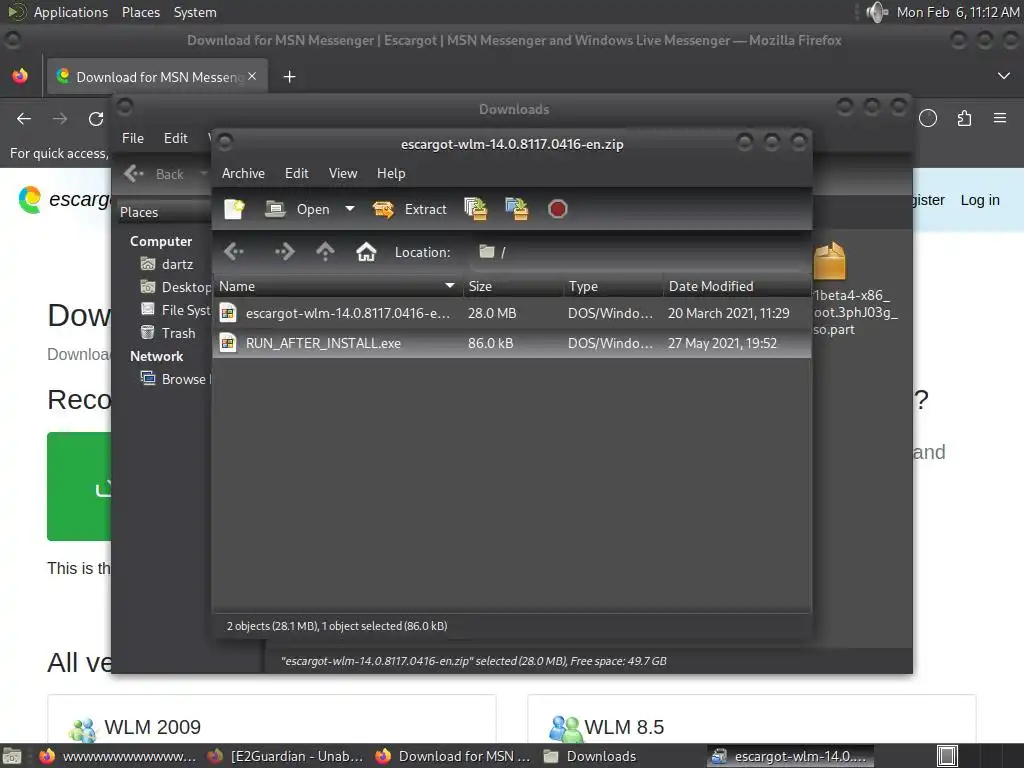Screen dimensions: 1024x768
Task: Click the Open archive toolbar button
Action: (x=297, y=209)
